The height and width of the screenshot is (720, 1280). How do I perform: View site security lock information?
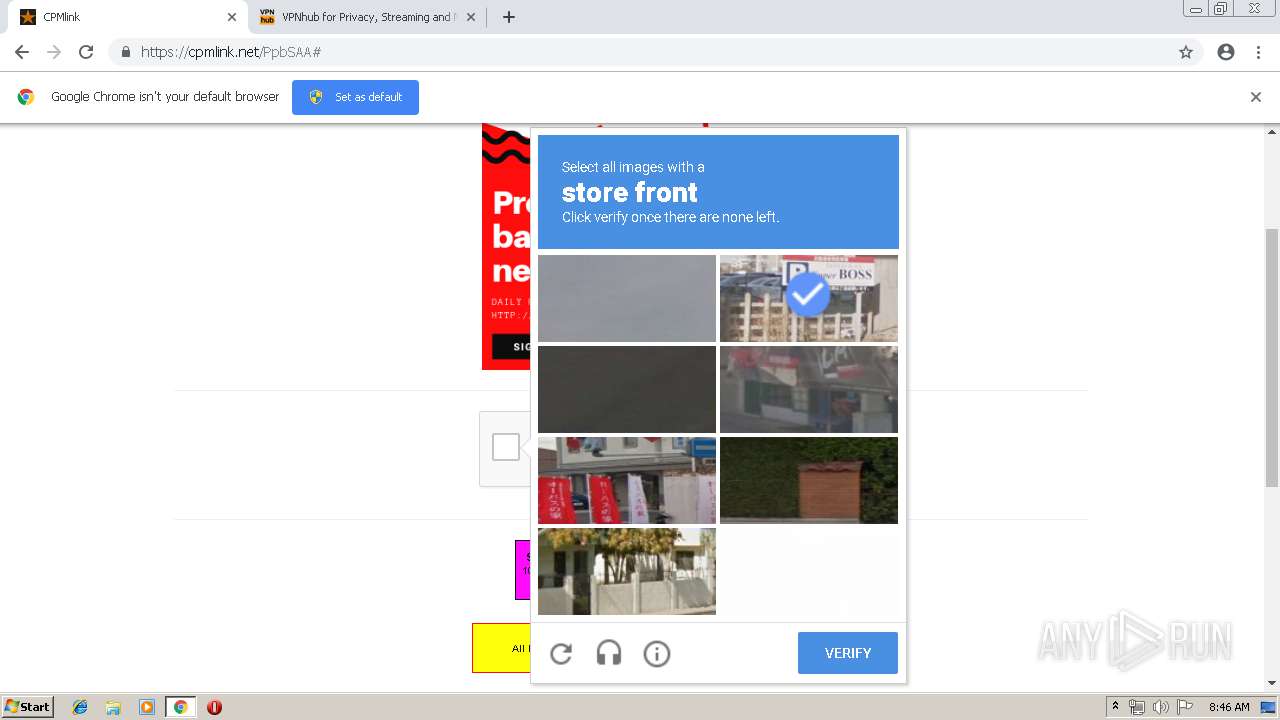click(x=126, y=52)
